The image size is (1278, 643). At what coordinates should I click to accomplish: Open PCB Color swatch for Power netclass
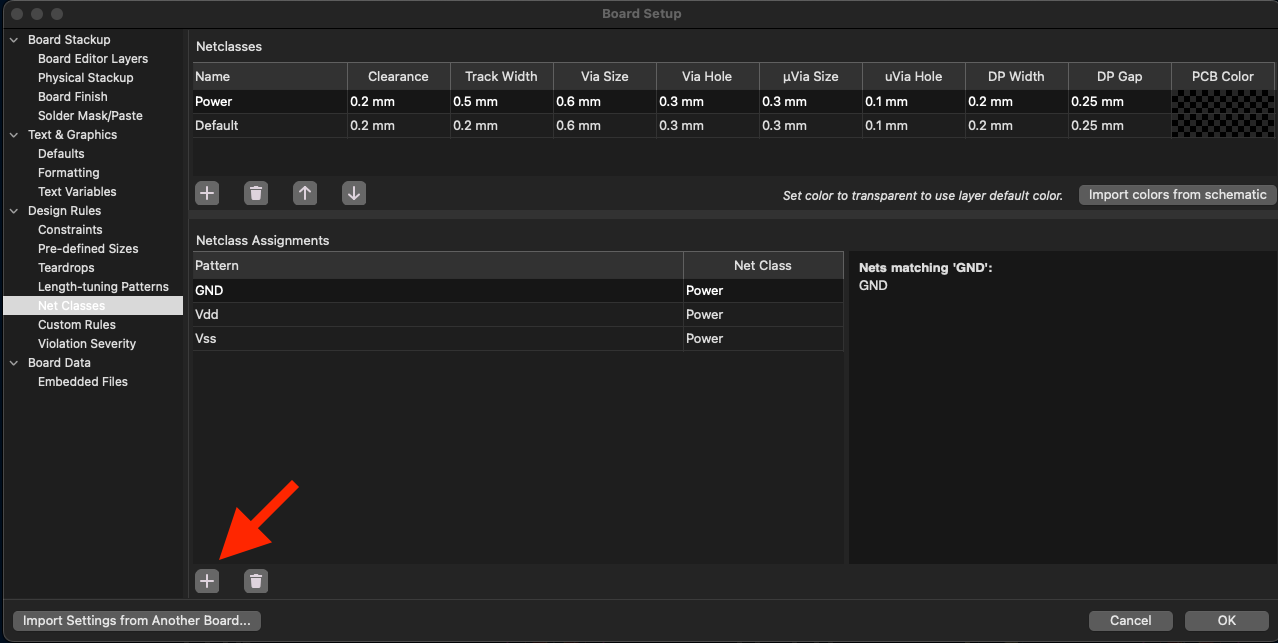(1223, 102)
